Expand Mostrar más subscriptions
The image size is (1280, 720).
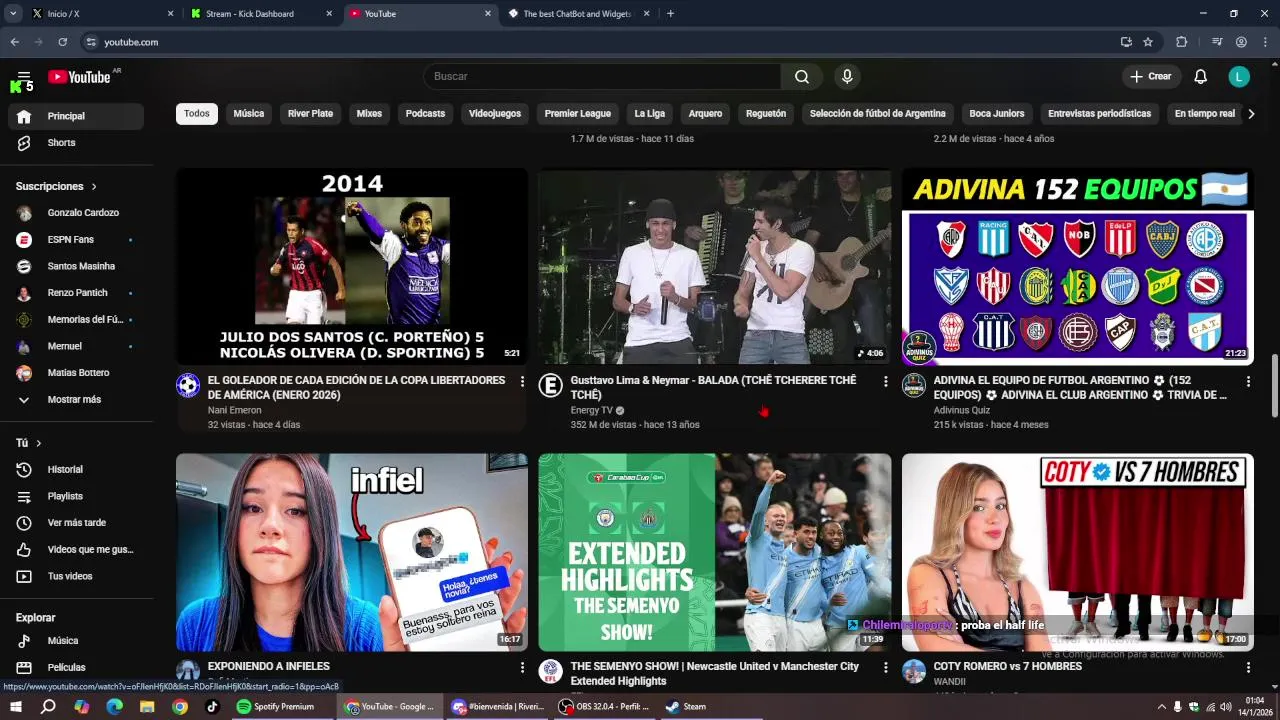pyautogui.click(x=76, y=400)
